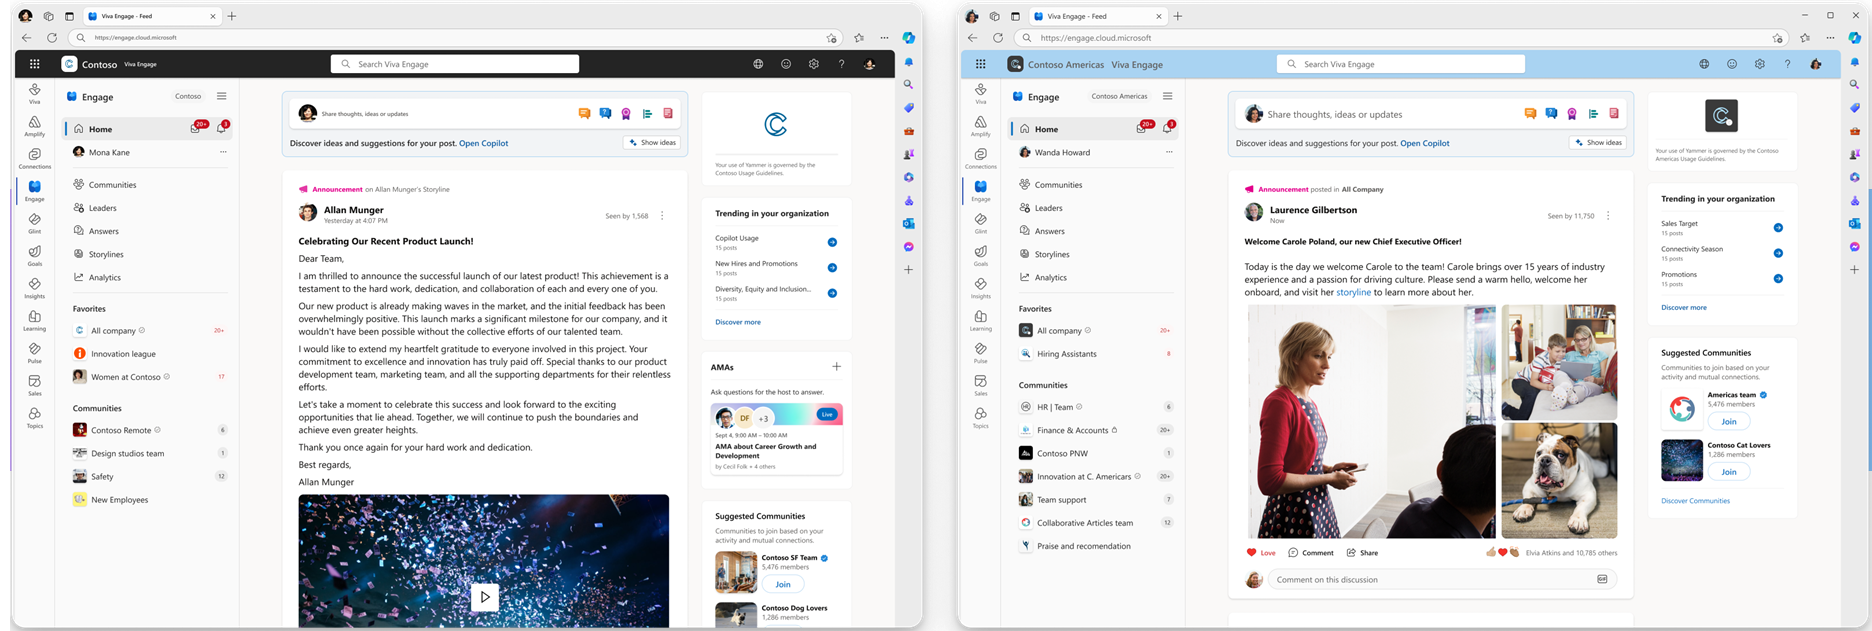Open more menu on Allan Munger's post

pyautogui.click(x=662, y=216)
